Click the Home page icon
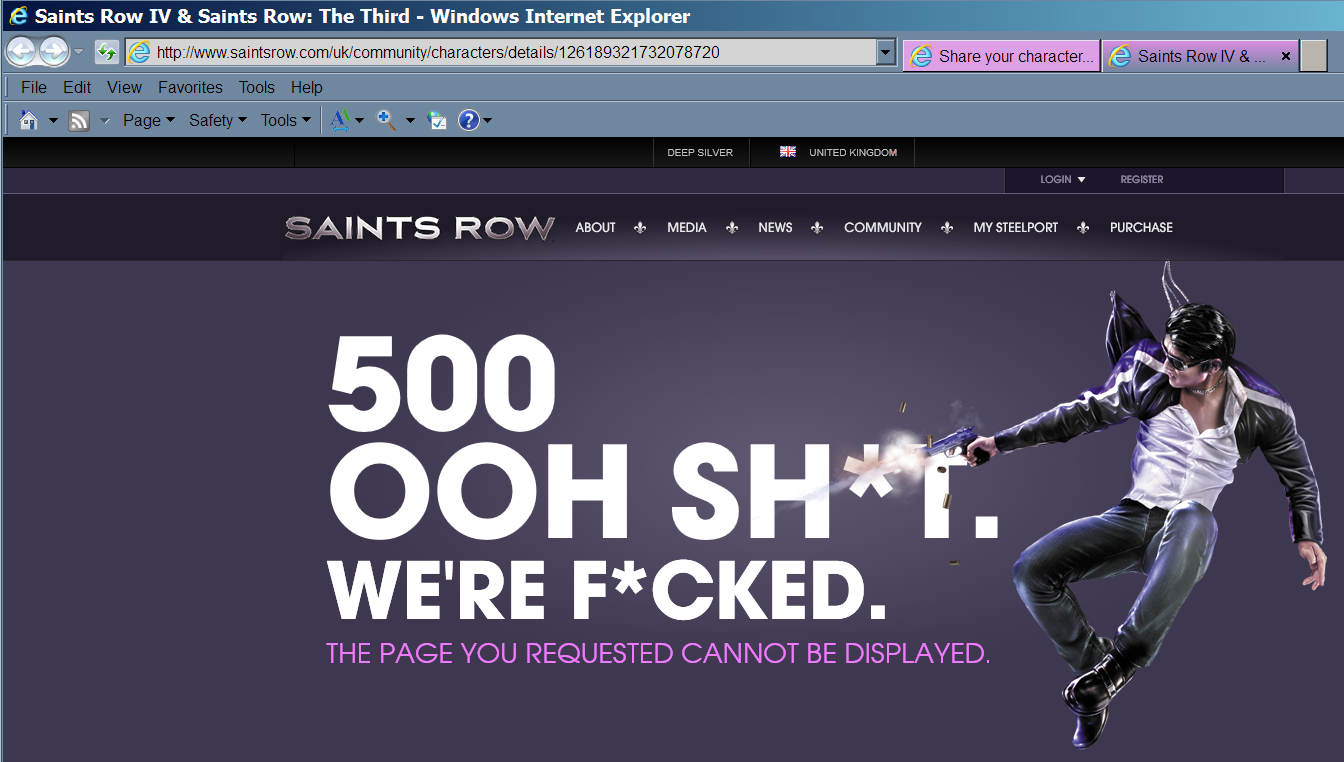This screenshot has width=1344, height=762. [x=29, y=120]
